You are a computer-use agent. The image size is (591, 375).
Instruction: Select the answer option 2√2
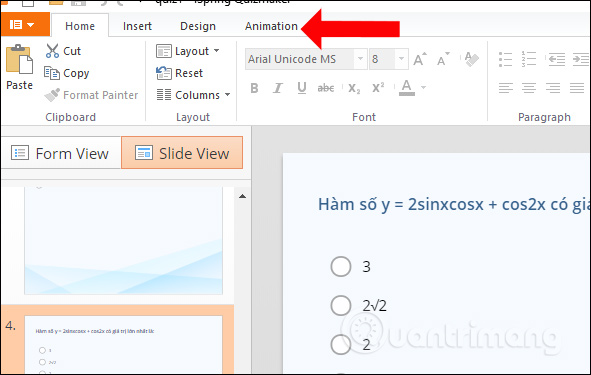pyautogui.click(x=341, y=305)
